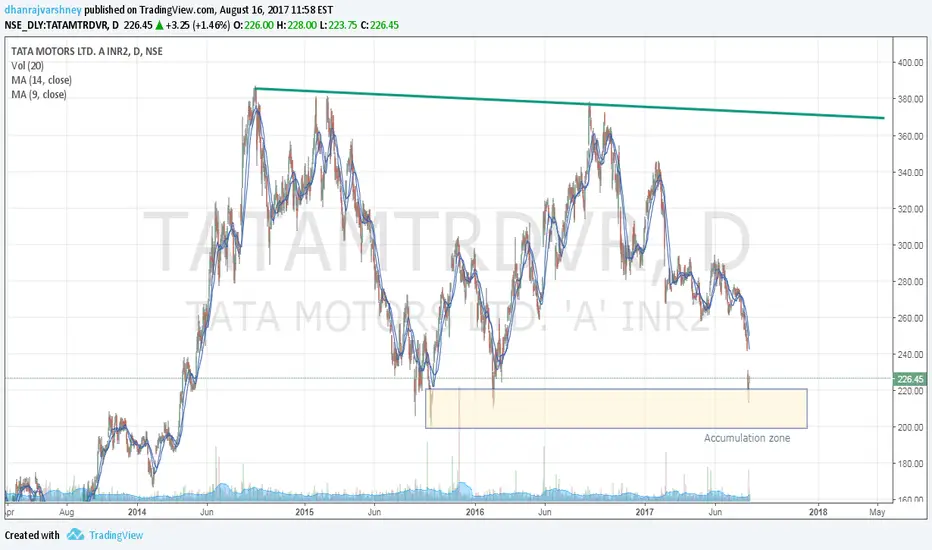
Task: Click the green up-arrow change indicator
Action: (159, 25)
